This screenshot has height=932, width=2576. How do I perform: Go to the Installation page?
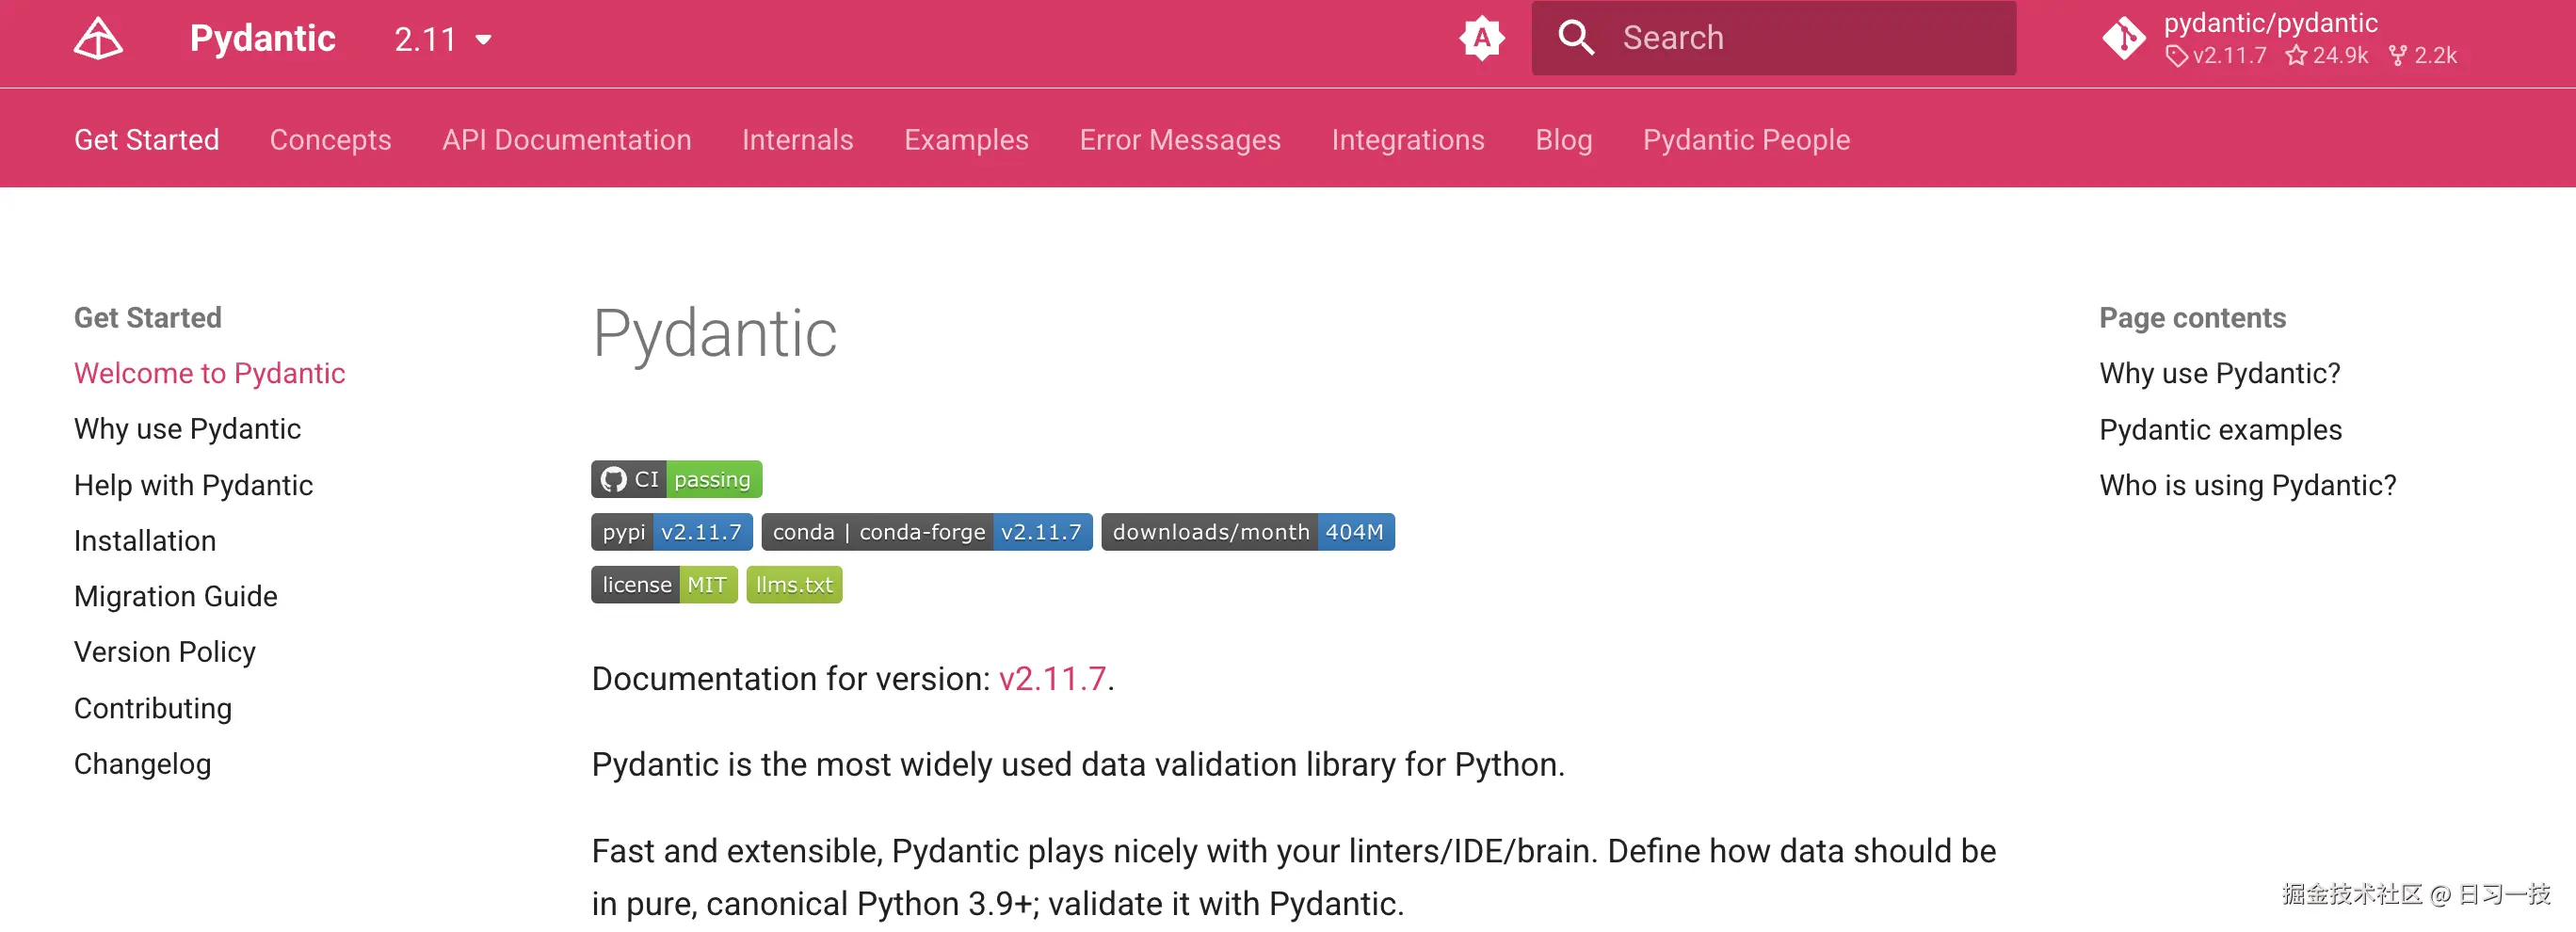[x=144, y=540]
